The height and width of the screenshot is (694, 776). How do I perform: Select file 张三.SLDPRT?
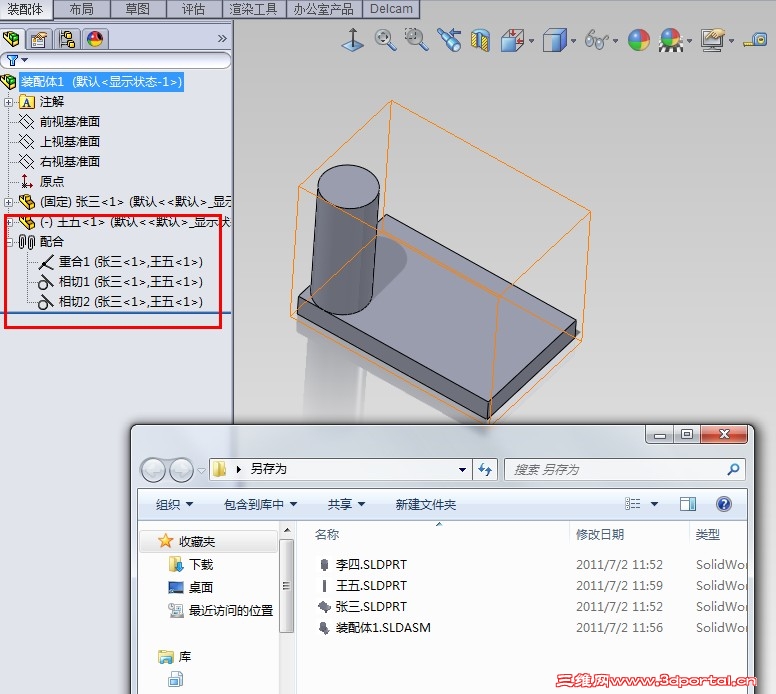(371, 606)
